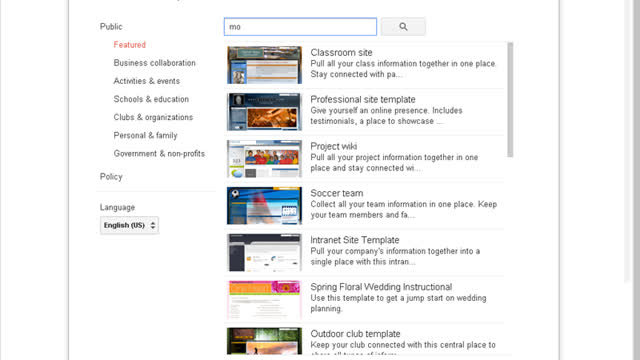Select the Professional site template title
Viewport: 640px width, 360px height.
tap(363, 100)
